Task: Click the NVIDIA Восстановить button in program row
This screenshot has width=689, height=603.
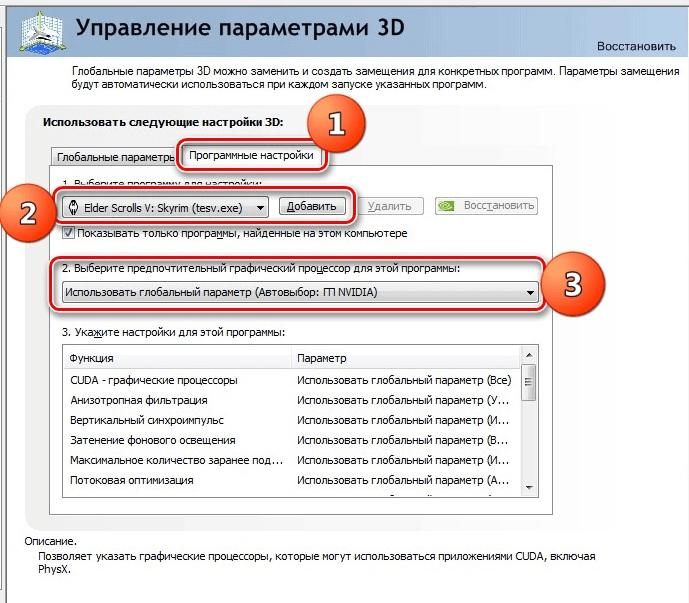Action: click(x=486, y=206)
